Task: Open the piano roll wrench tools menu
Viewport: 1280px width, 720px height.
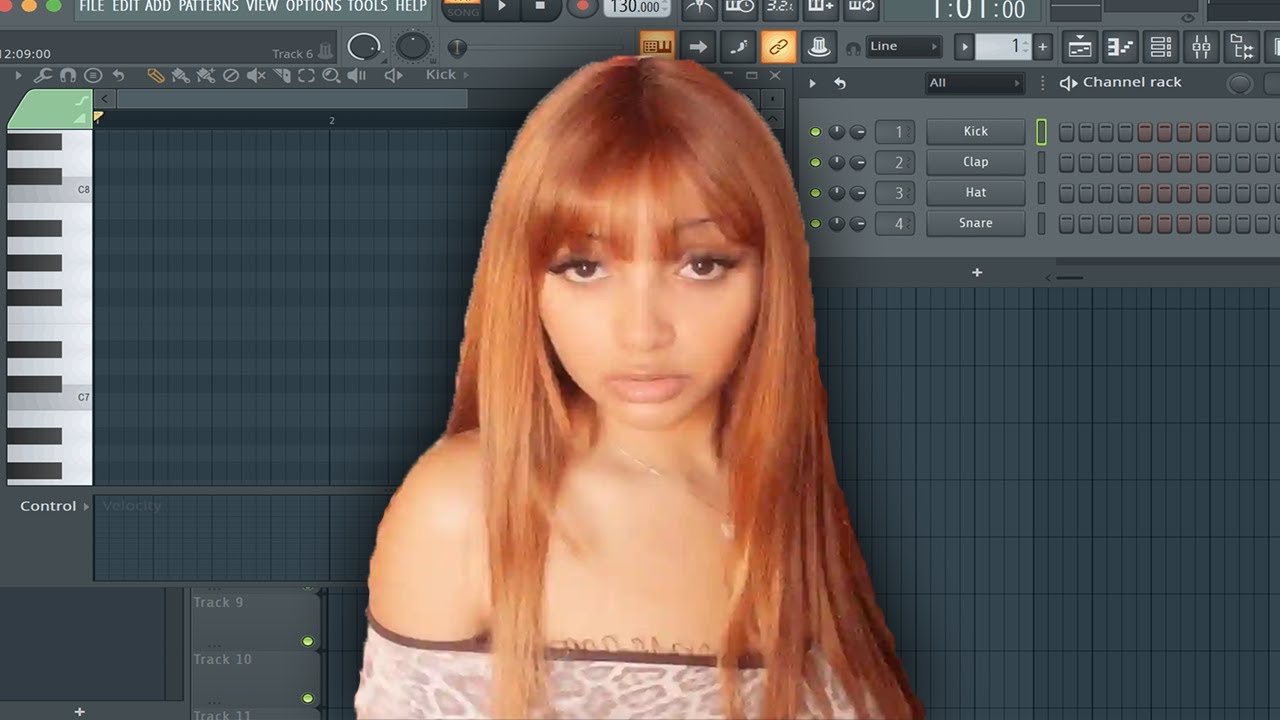Action: (x=43, y=75)
